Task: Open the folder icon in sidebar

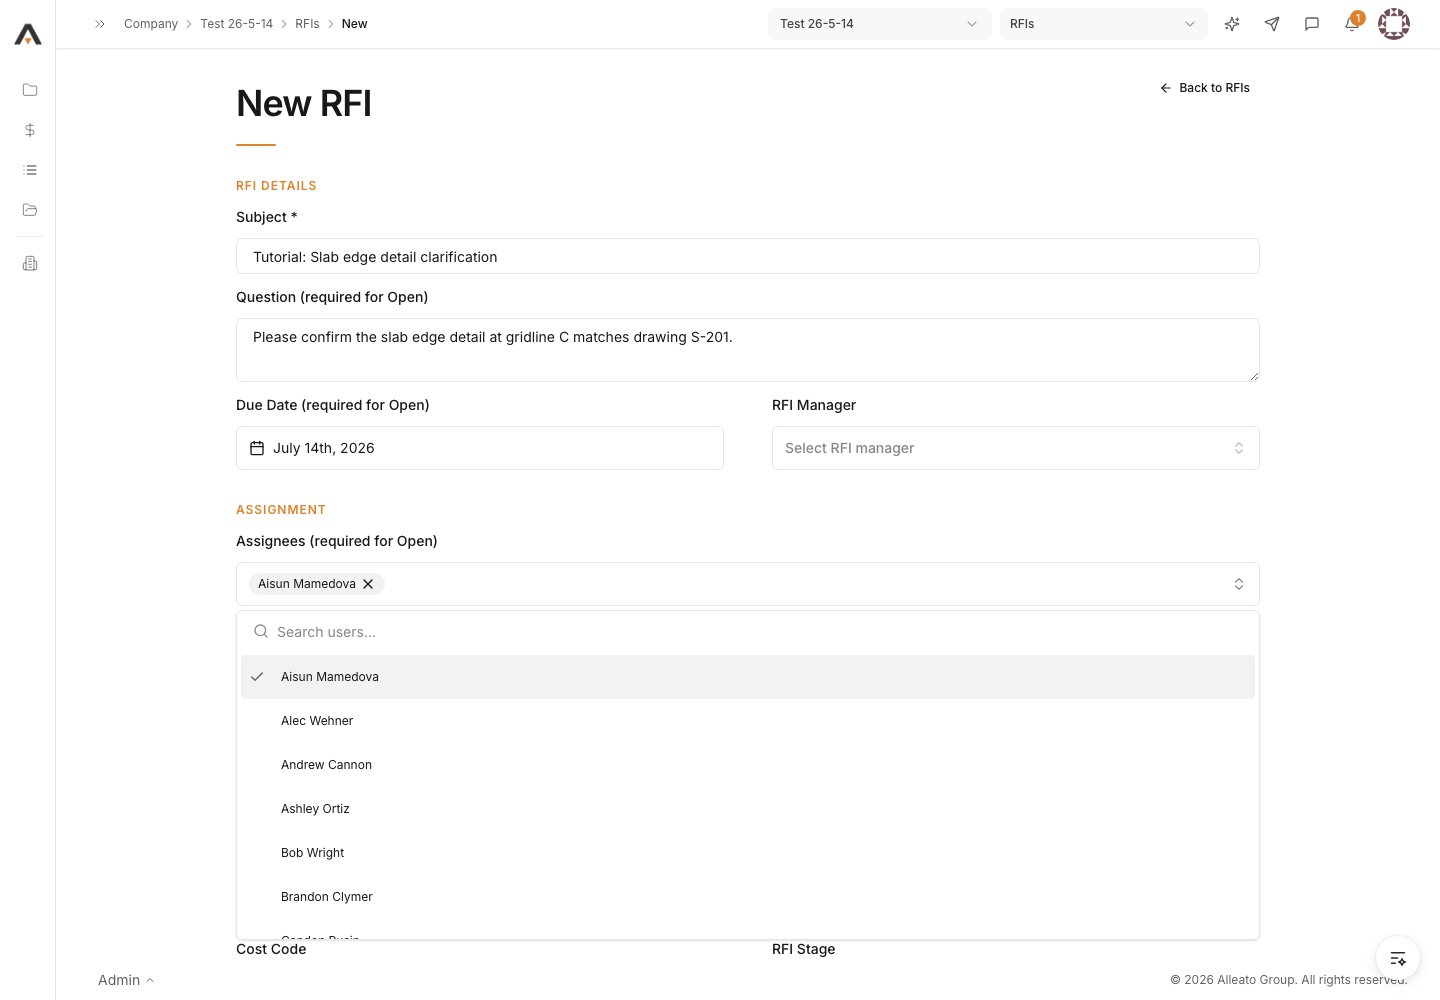Action: click(x=30, y=90)
